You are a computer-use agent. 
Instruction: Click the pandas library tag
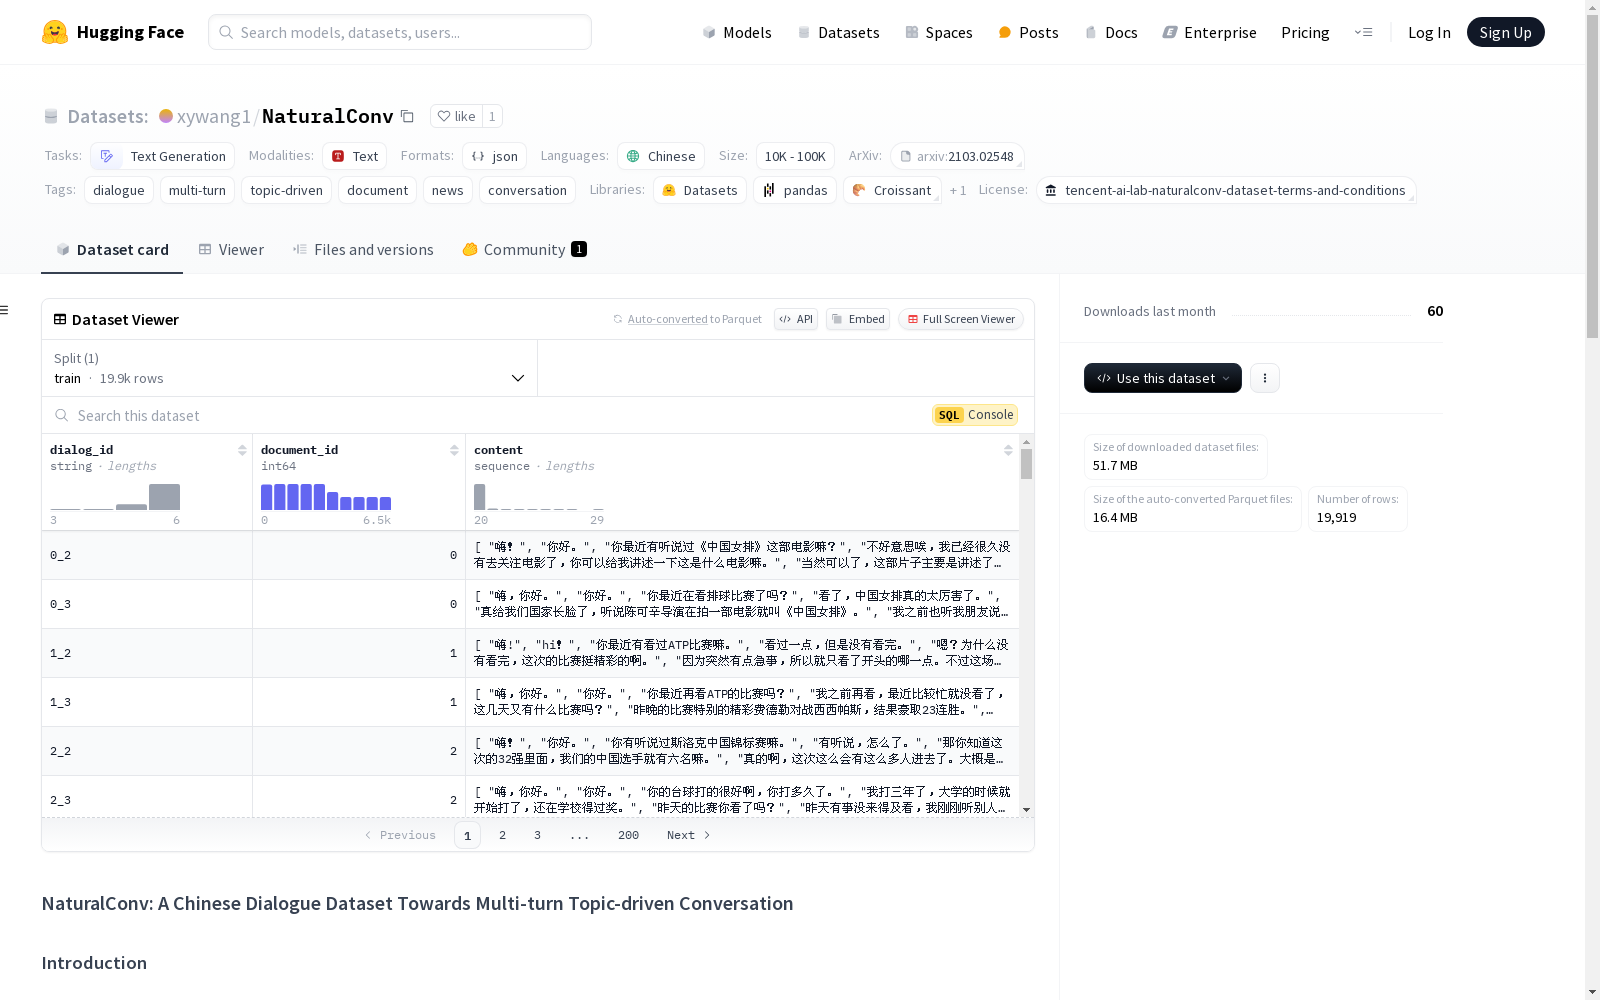[x=795, y=190]
